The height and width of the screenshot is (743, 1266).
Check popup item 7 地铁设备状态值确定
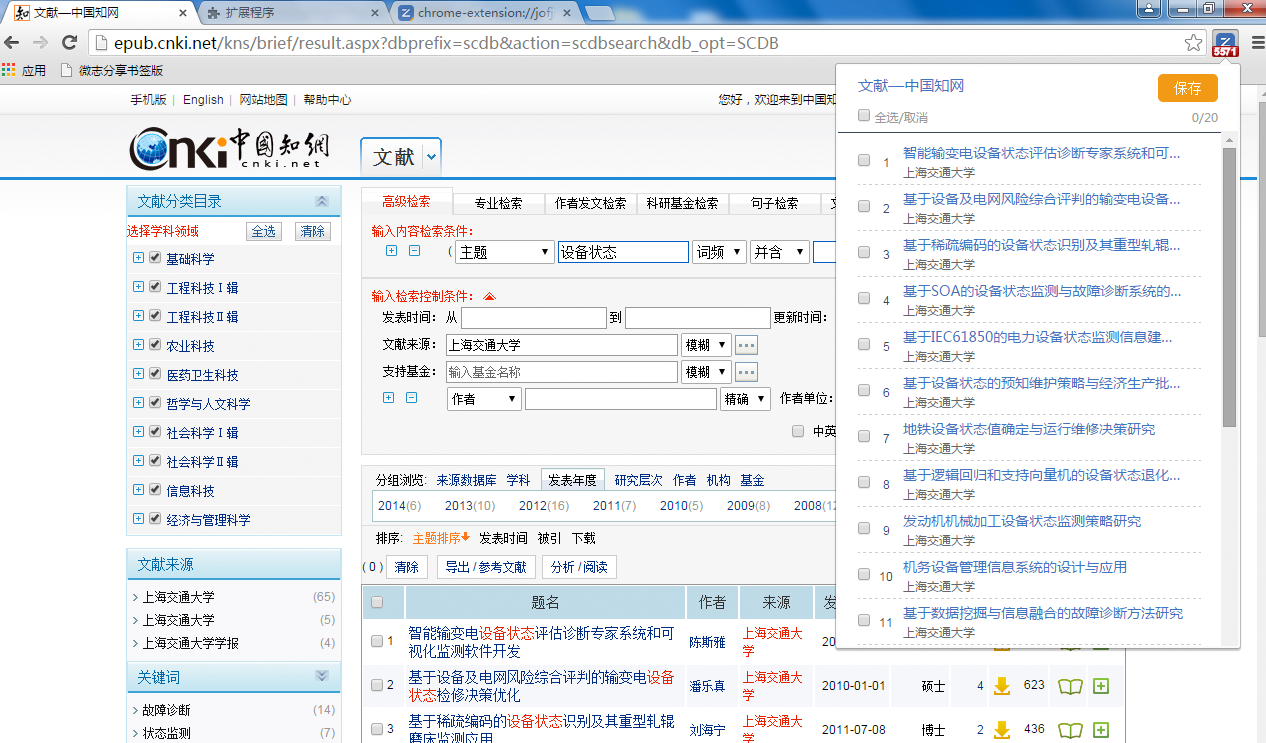pyautogui.click(x=864, y=436)
